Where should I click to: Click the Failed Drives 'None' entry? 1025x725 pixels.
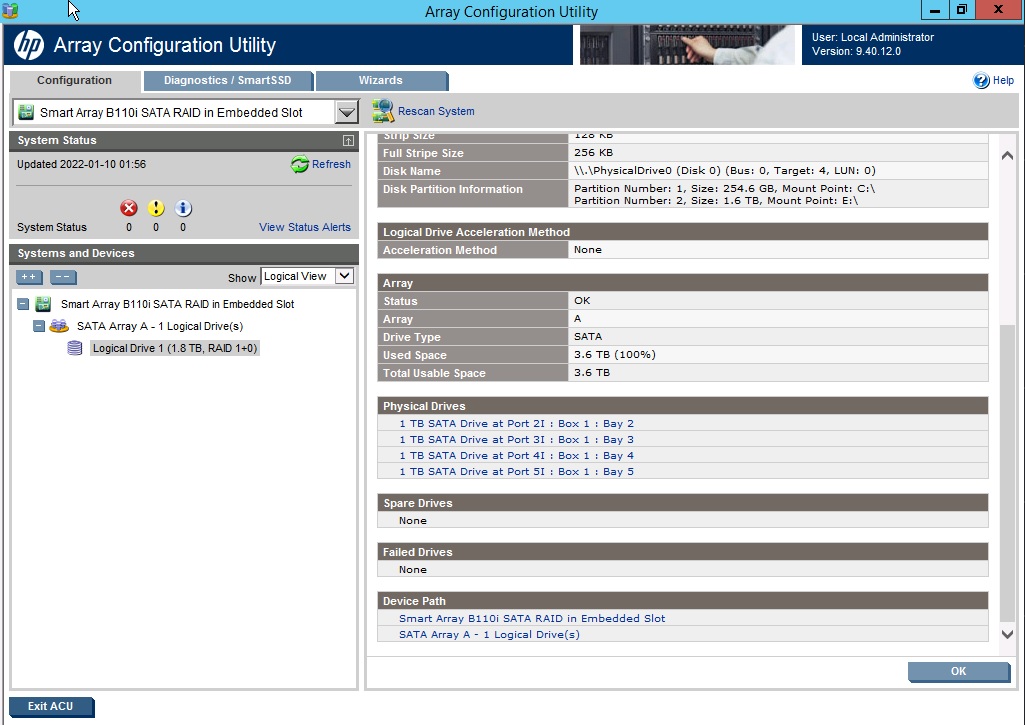click(x=412, y=569)
